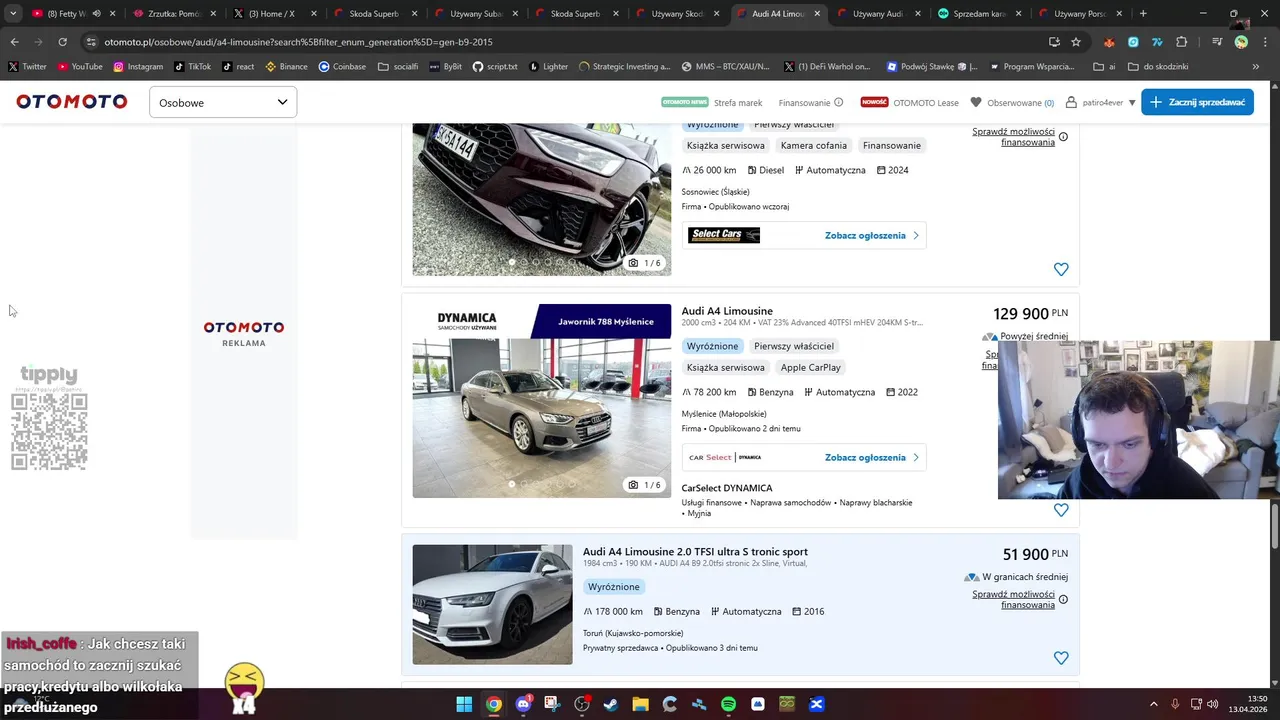Open the grey Audi photo at DYNAMICA

[542, 401]
